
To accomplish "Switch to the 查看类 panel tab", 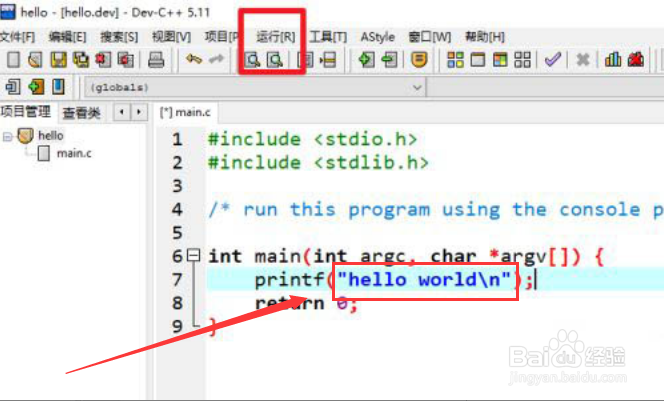I will click(x=81, y=113).
